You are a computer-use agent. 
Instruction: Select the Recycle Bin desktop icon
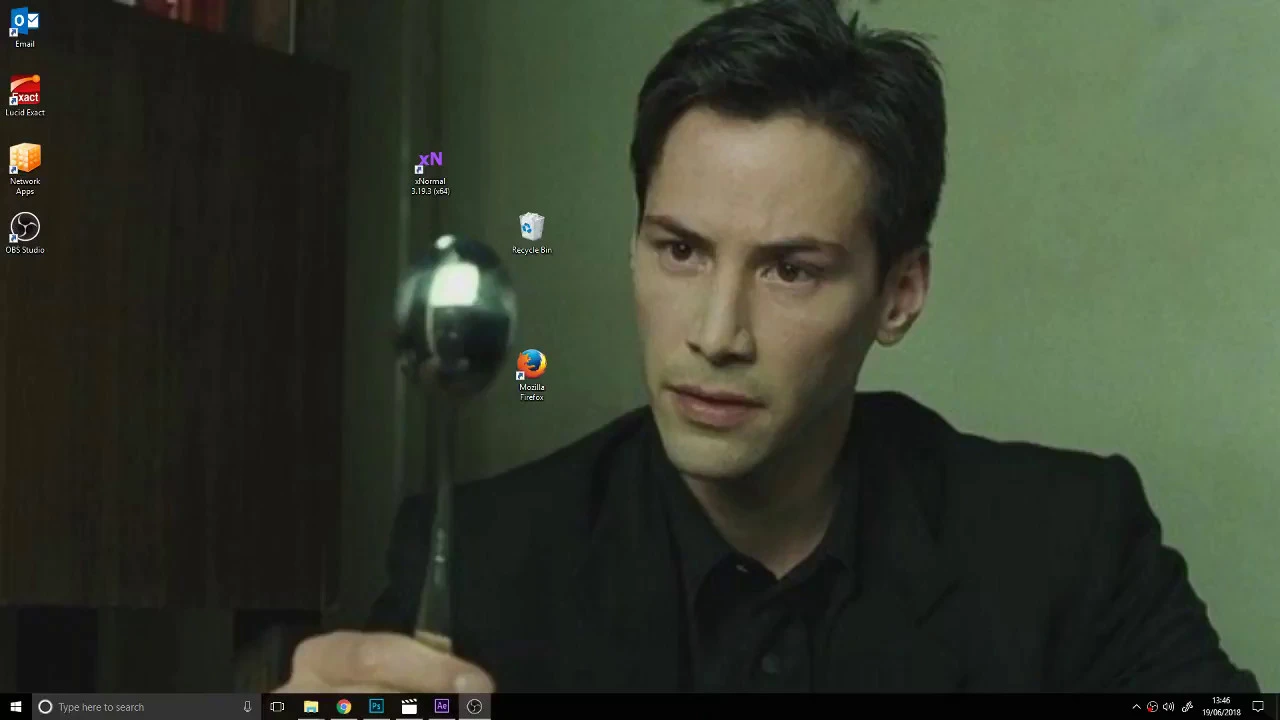coord(531,233)
